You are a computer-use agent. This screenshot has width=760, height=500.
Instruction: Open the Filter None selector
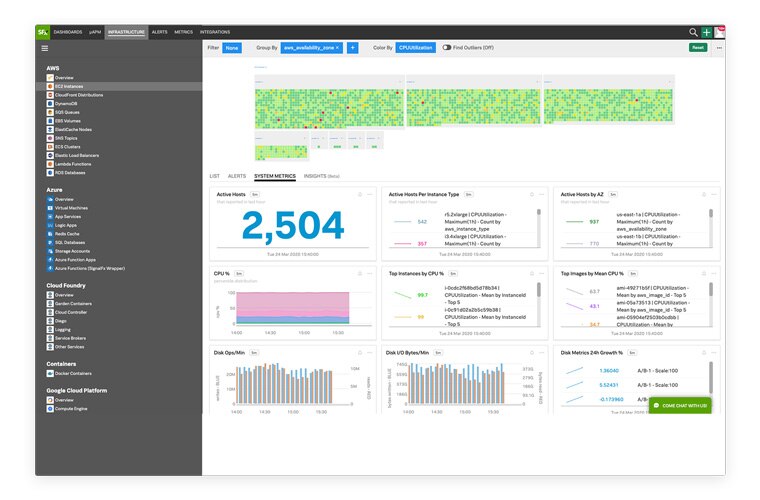(231, 47)
